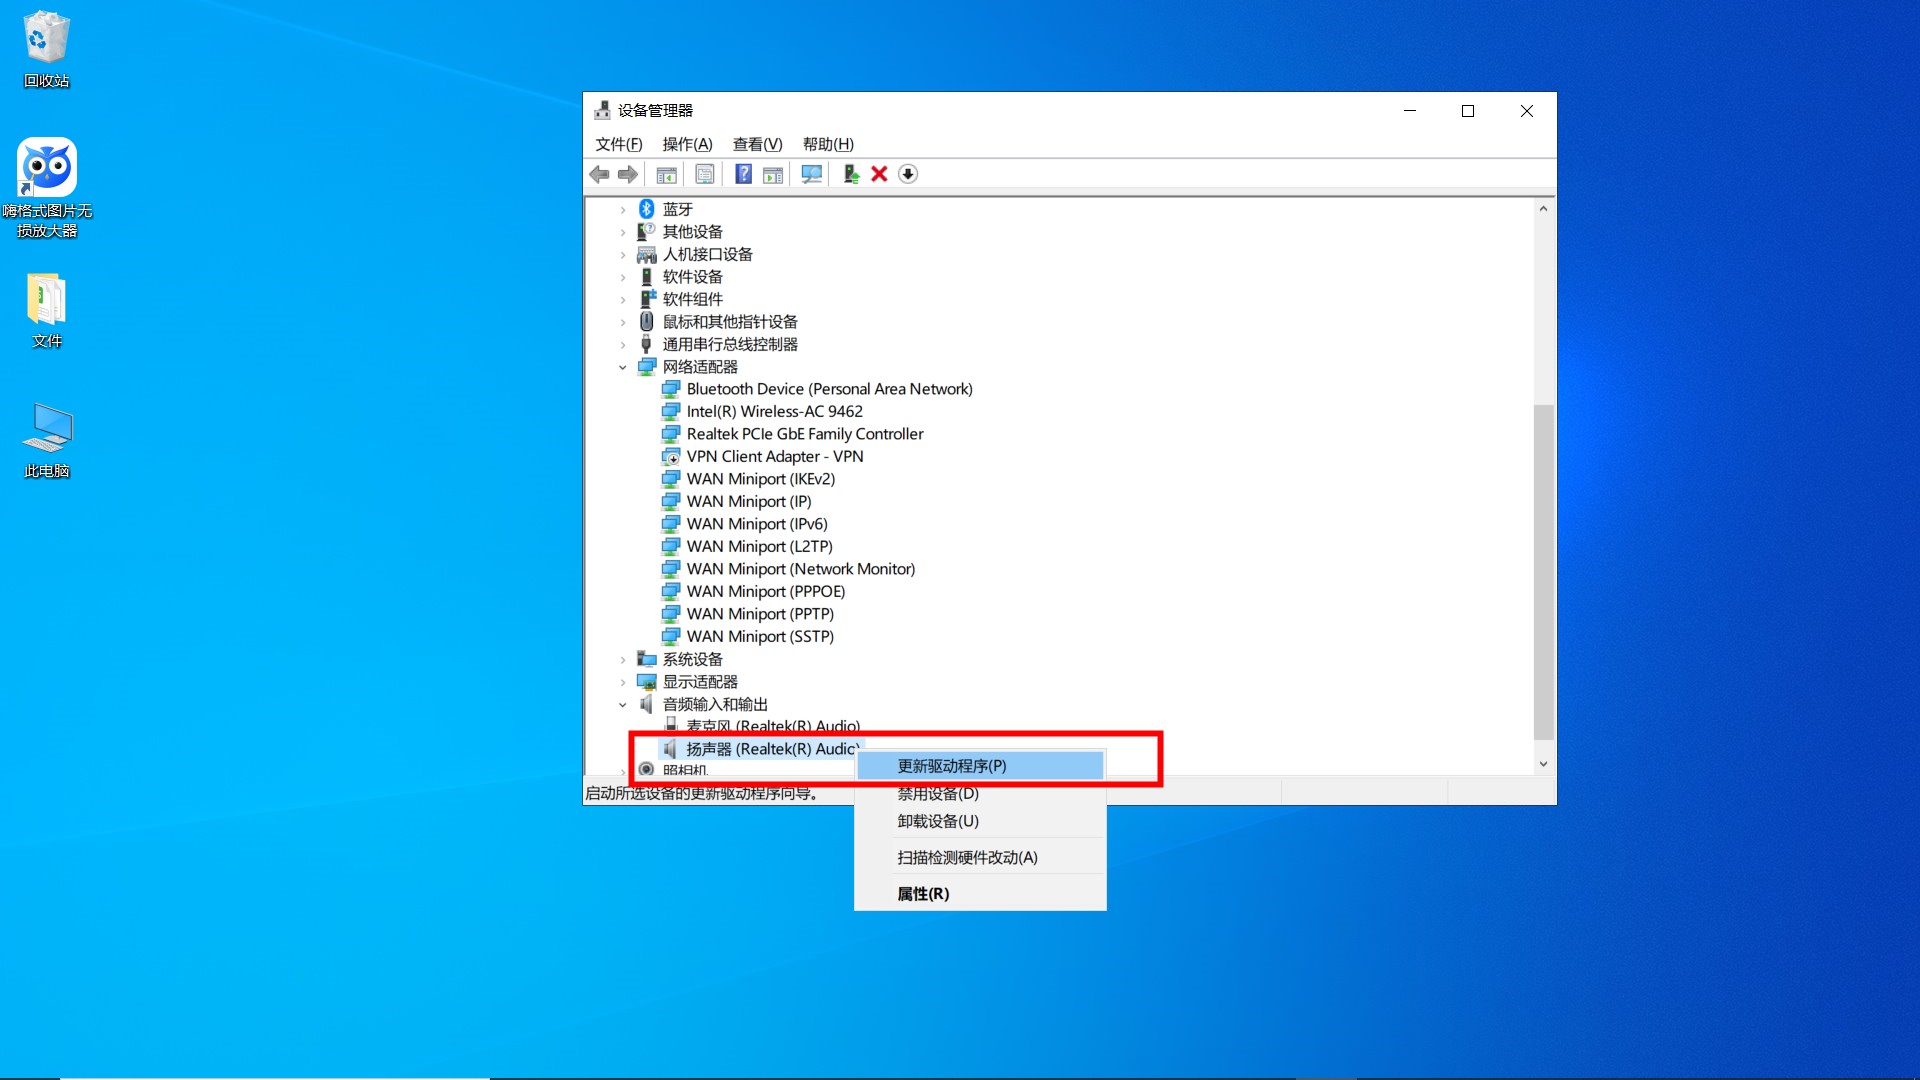
Task: Choose 卸载设备(U) from context menu
Action: click(937, 821)
